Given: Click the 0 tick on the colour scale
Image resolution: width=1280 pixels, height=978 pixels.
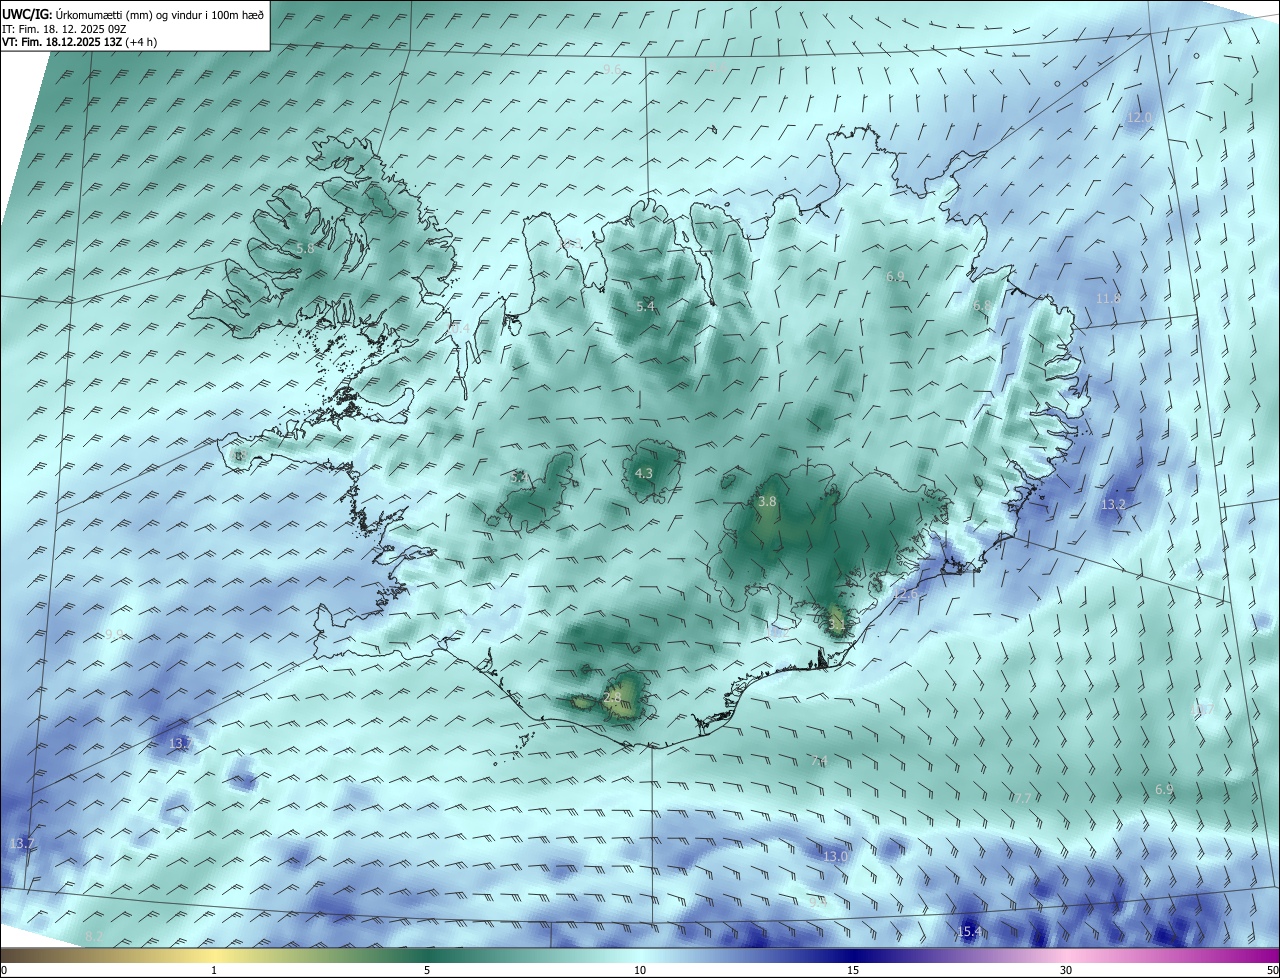Looking at the screenshot, I should click(x=4, y=970).
